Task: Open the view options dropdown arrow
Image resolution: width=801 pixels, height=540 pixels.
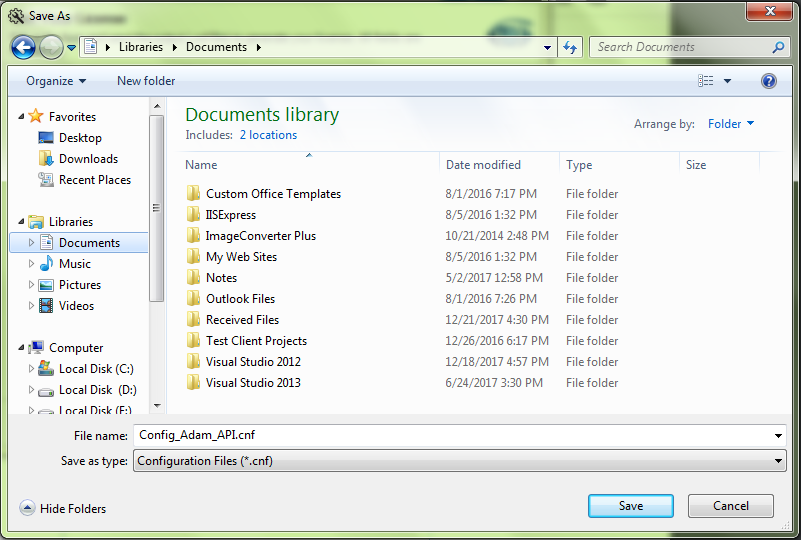Action: (727, 81)
